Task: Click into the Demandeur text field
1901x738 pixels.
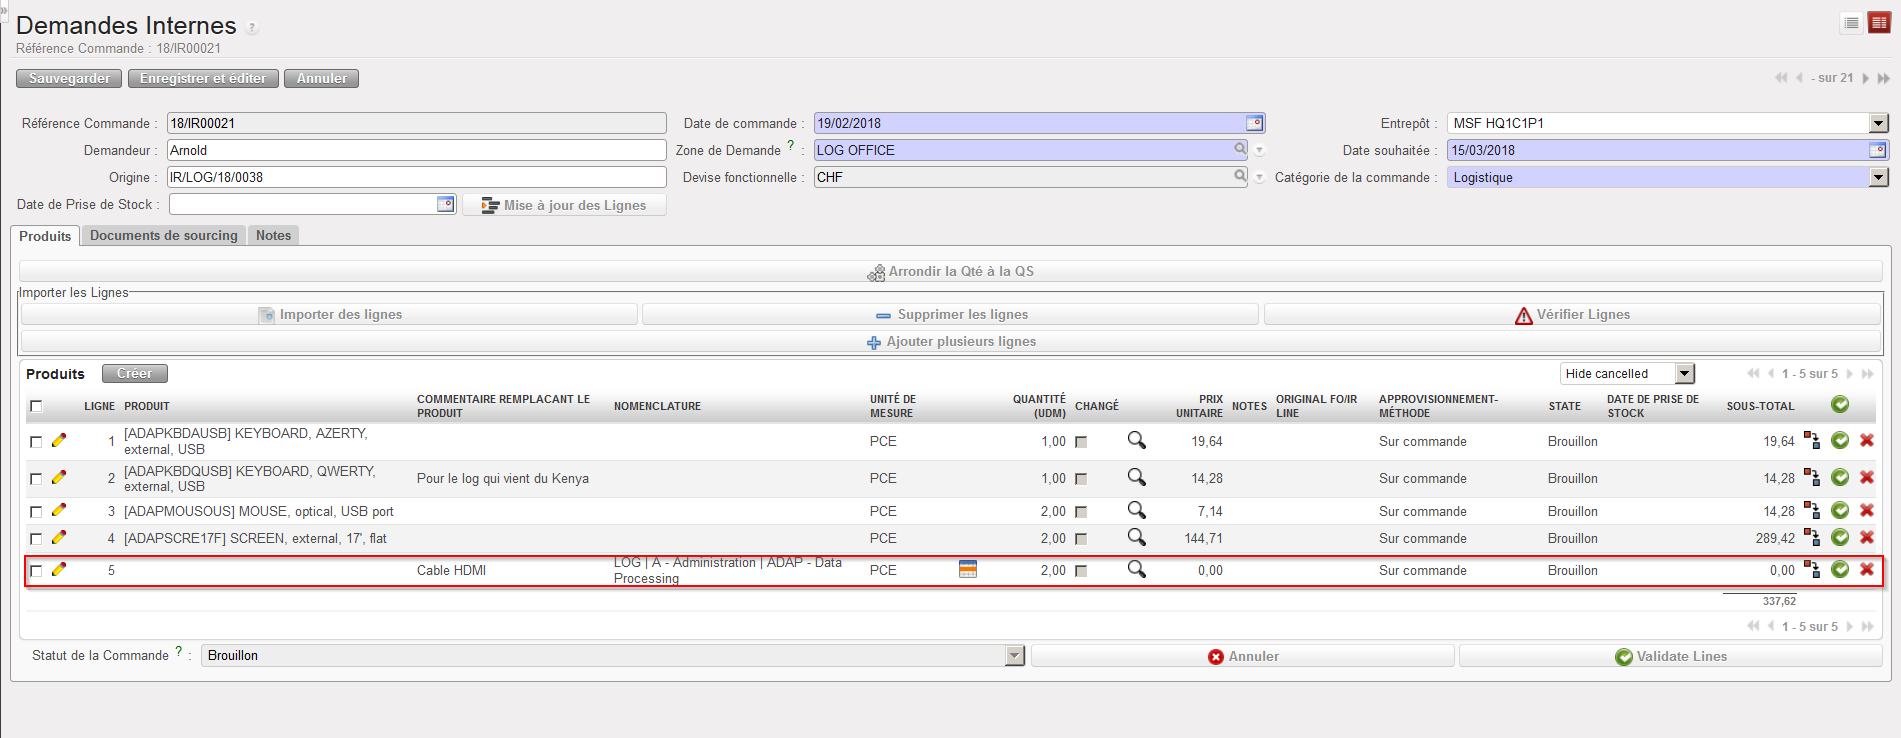Action: [x=416, y=150]
